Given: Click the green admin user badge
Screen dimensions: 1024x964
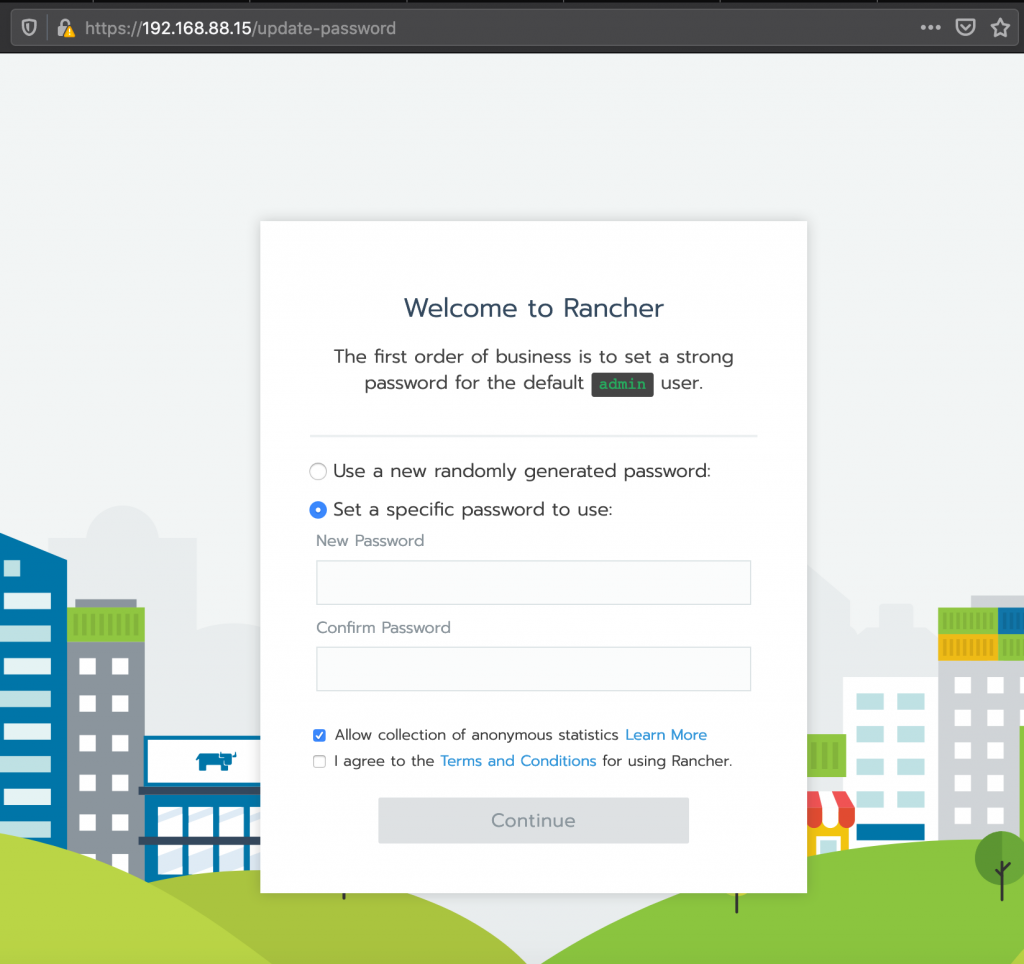Looking at the screenshot, I should pos(622,384).
